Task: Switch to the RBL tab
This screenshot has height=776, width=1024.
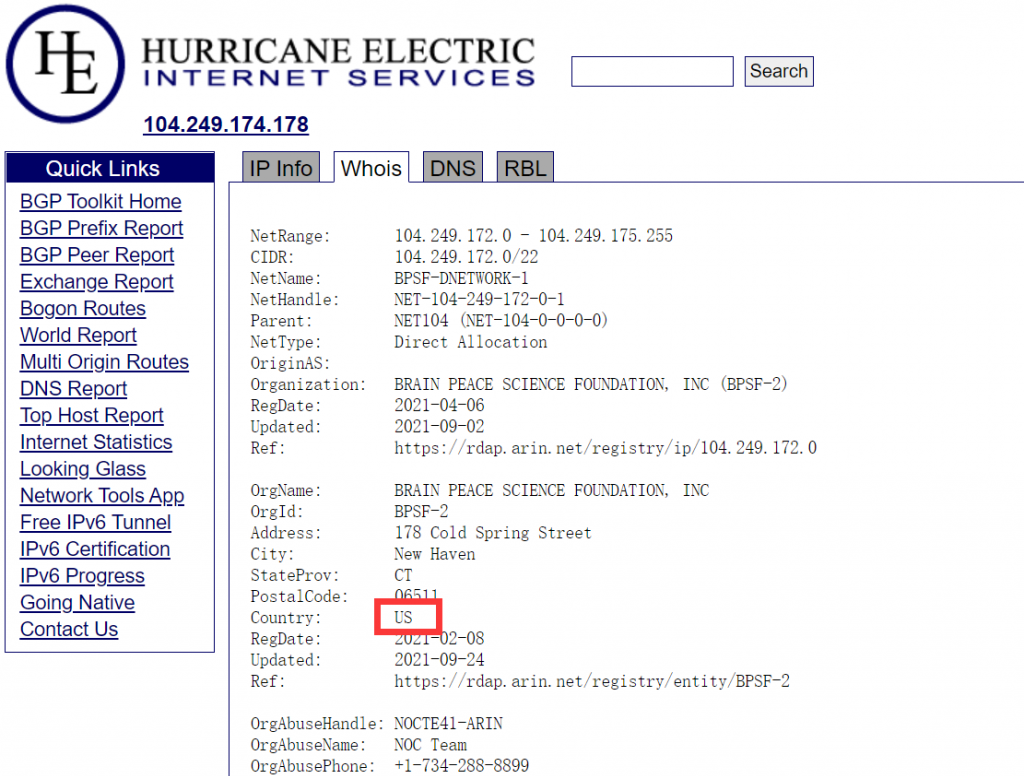Action: pyautogui.click(x=525, y=168)
